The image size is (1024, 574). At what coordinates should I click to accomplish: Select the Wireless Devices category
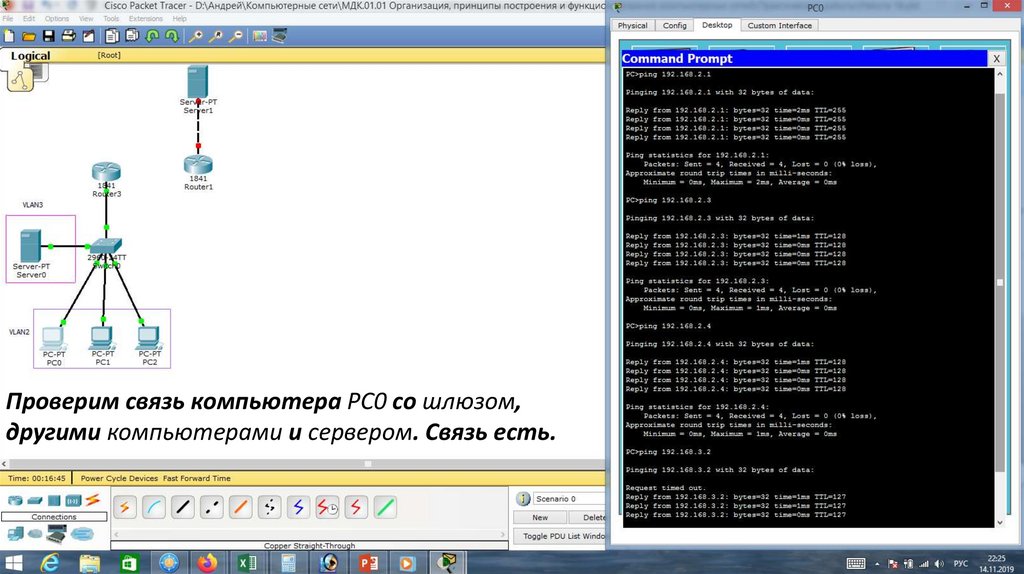[73, 501]
